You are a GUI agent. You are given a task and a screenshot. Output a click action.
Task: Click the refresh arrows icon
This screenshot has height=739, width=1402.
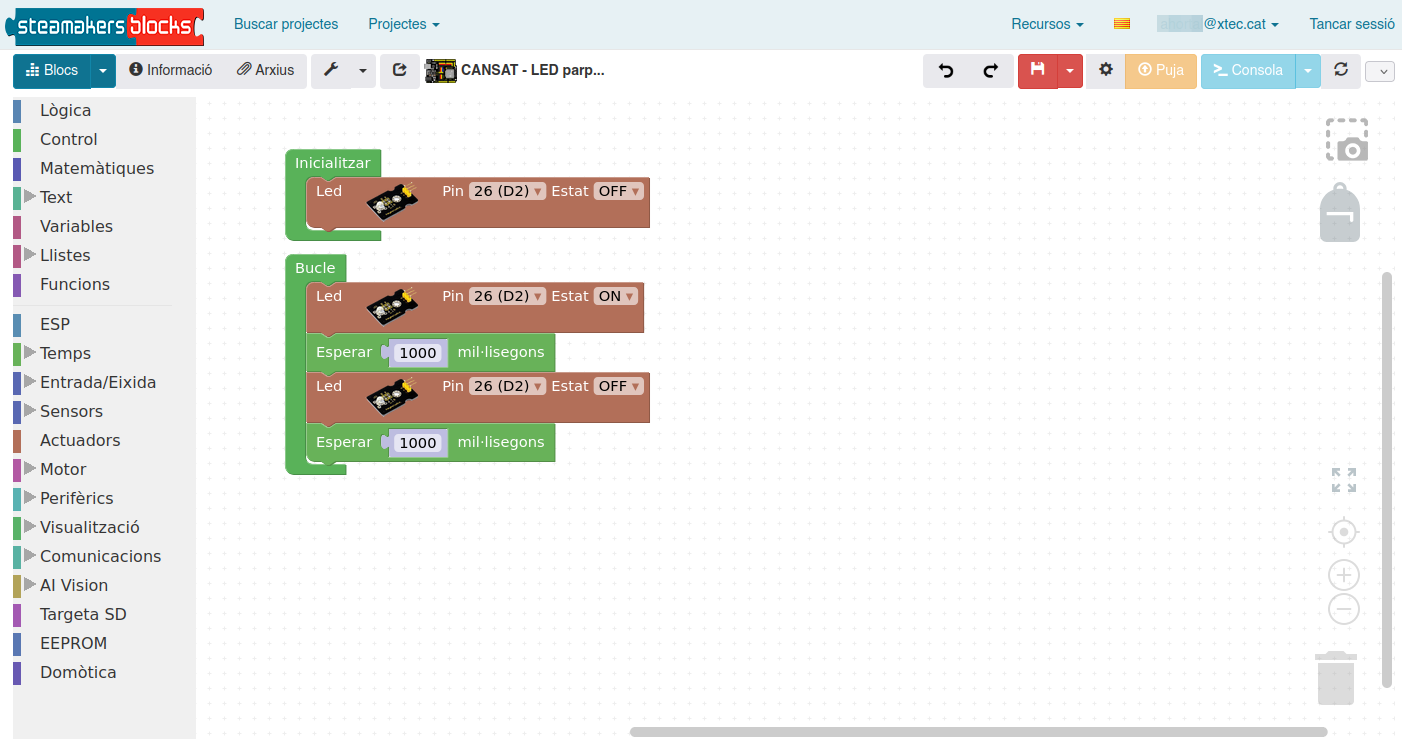tap(1341, 71)
